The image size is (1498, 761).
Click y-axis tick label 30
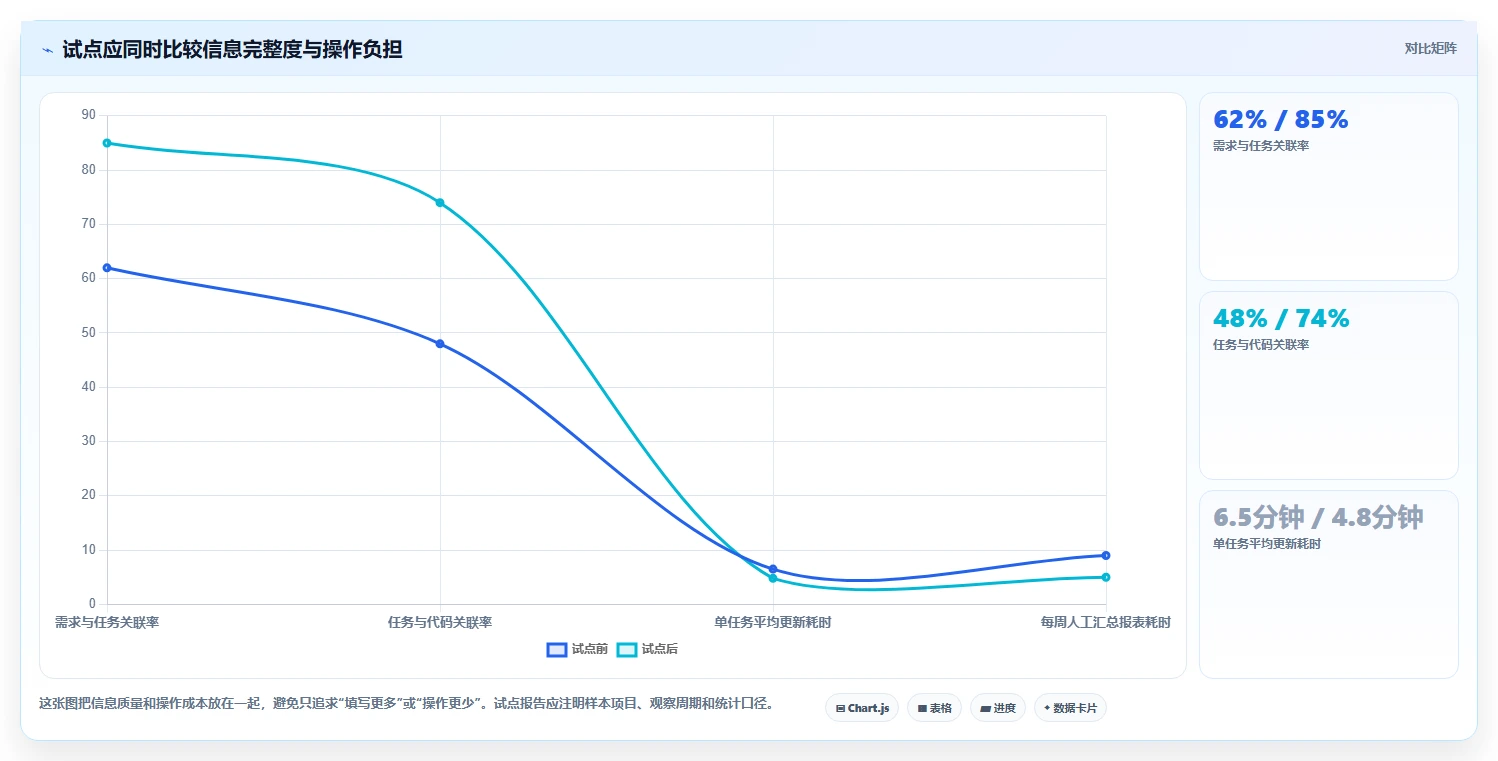point(89,441)
